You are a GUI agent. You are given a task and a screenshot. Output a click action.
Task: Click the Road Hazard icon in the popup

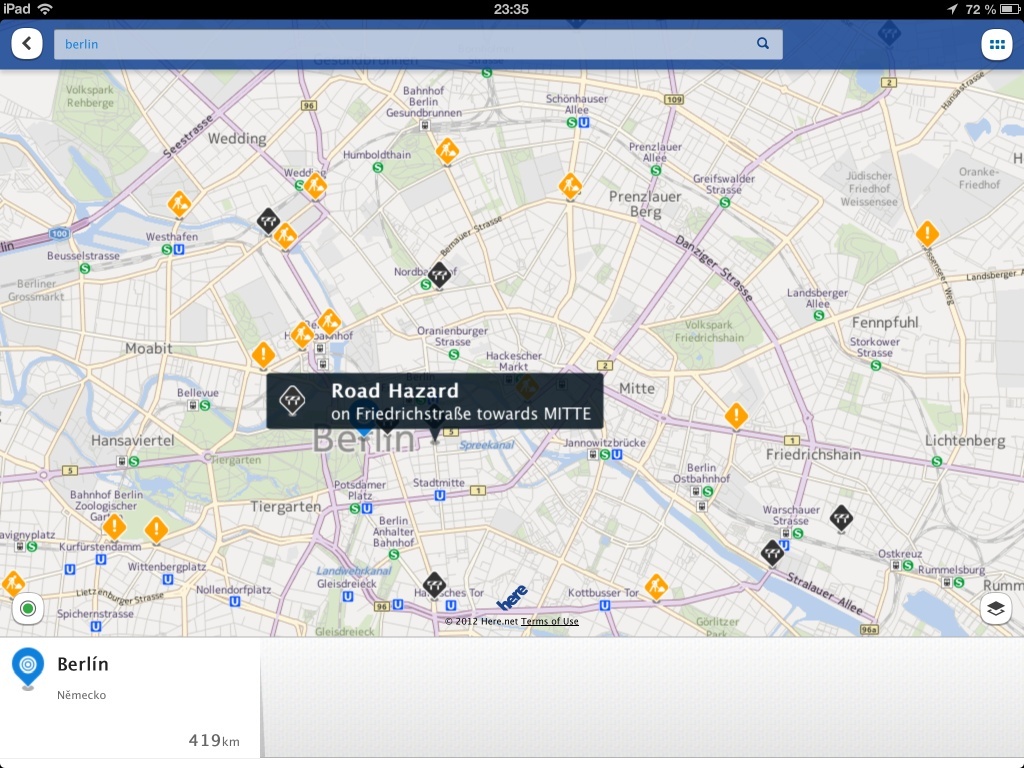291,401
